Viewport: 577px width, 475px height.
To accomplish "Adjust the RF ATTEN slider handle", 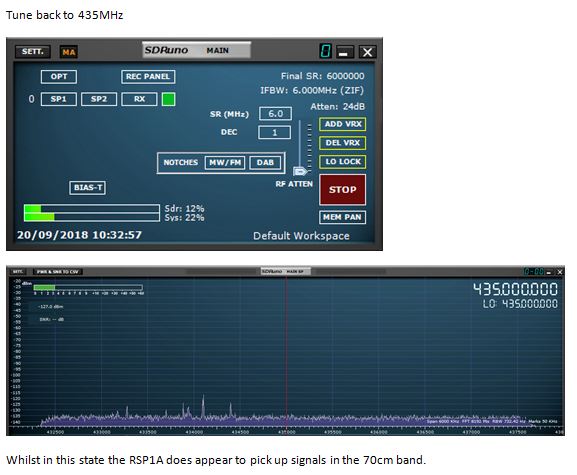I will pos(300,171).
